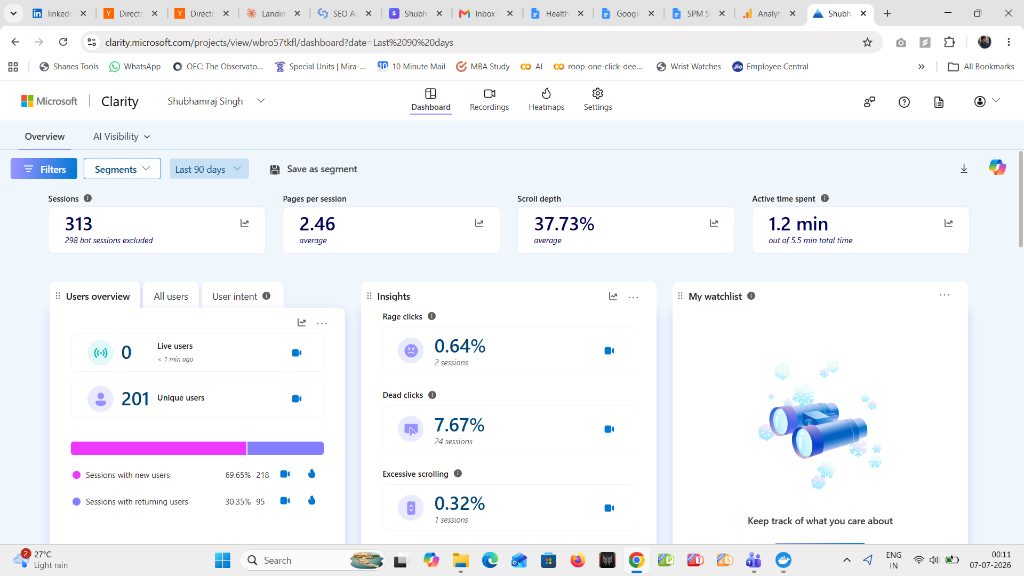Open the account profile menu

[986, 101]
